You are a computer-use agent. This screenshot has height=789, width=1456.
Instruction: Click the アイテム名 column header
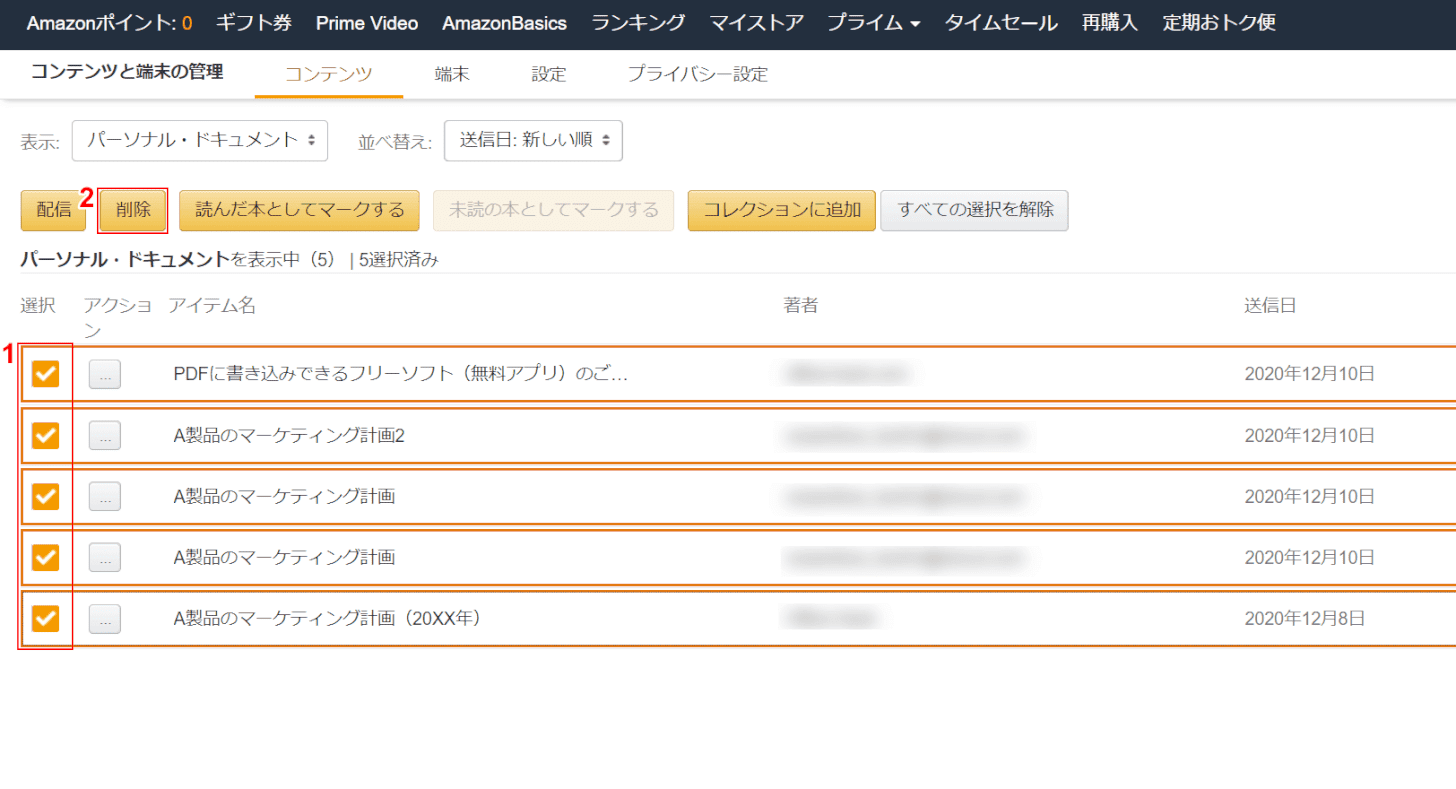click(212, 306)
